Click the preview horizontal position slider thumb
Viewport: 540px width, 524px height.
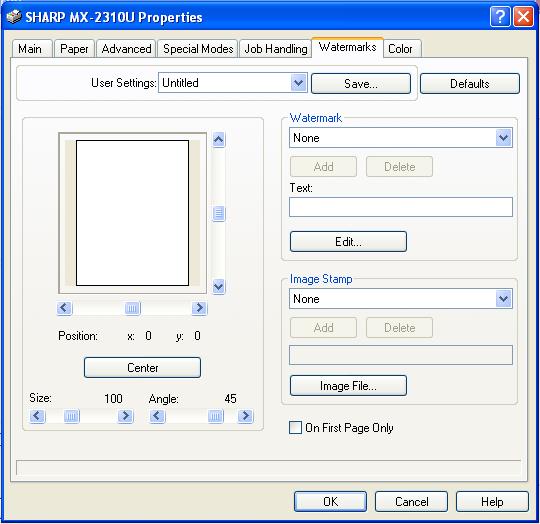(x=133, y=308)
